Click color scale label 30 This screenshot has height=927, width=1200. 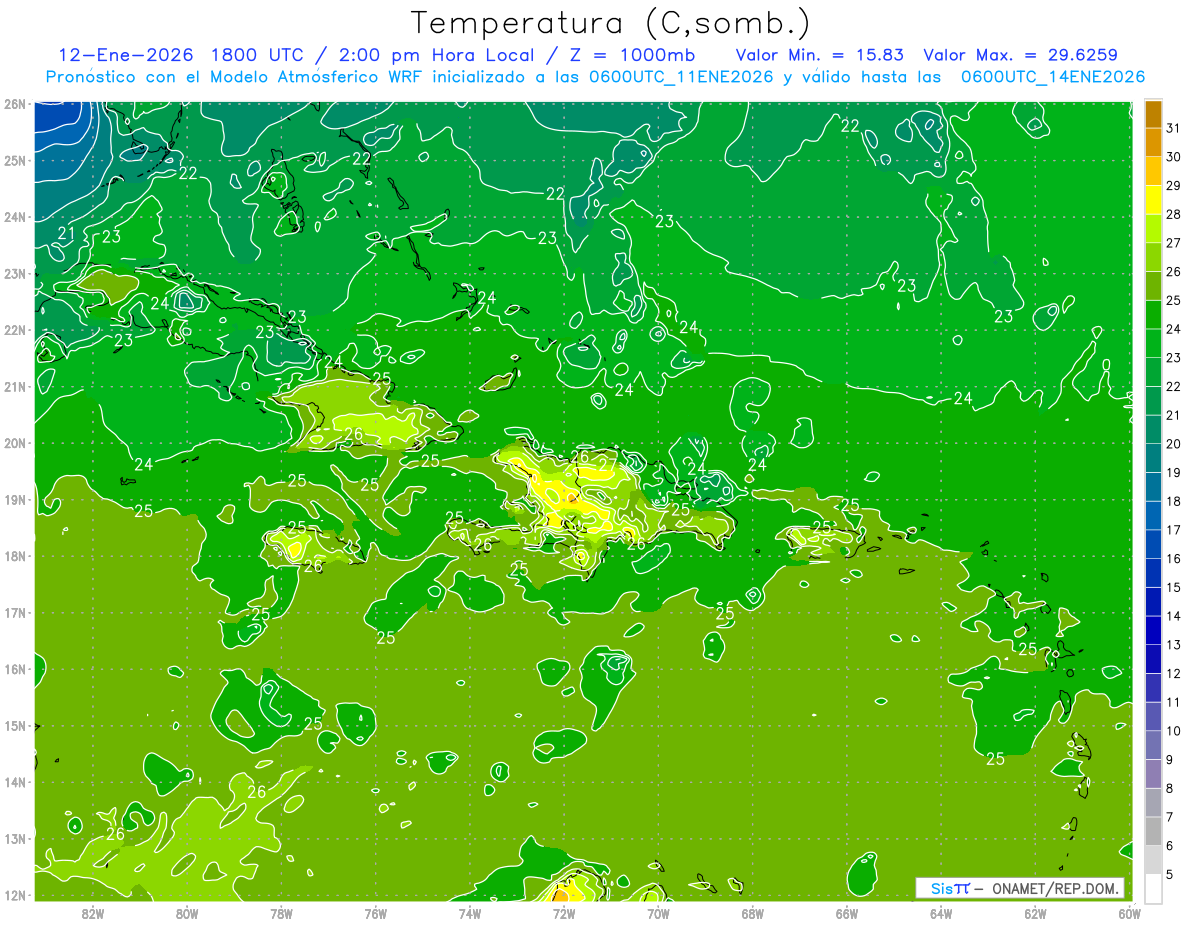(x=1173, y=157)
